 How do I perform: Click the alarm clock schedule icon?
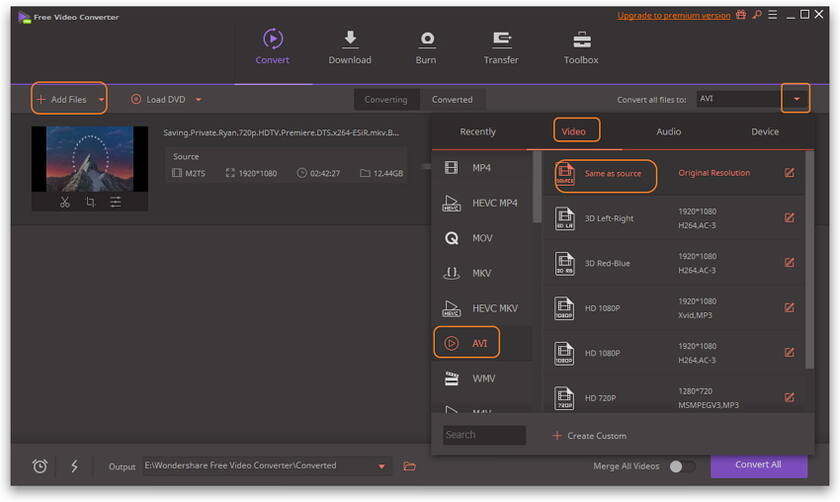coord(40,466)
